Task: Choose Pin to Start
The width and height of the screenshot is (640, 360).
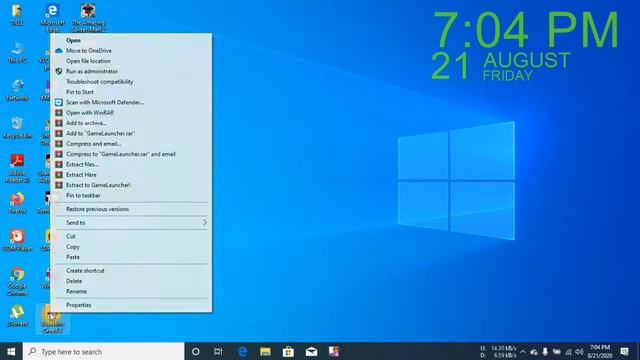Action: (x=131, y=92)
